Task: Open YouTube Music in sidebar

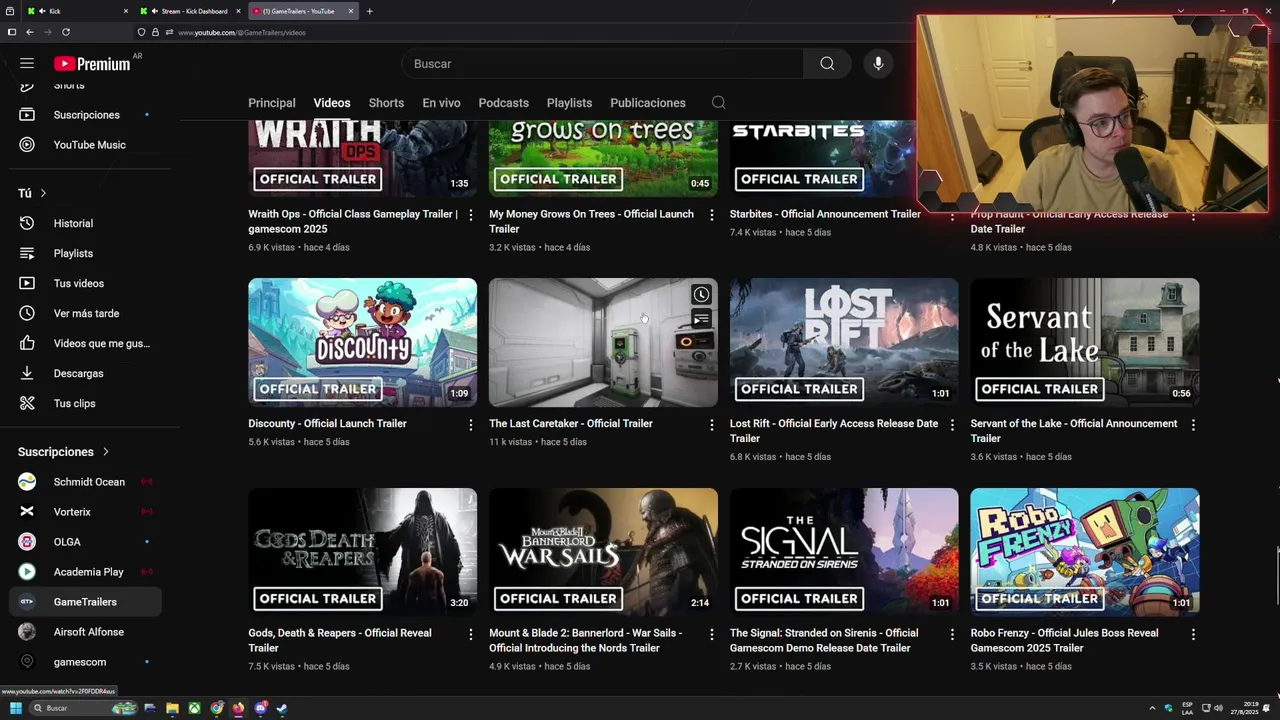Action: [86, 145]
